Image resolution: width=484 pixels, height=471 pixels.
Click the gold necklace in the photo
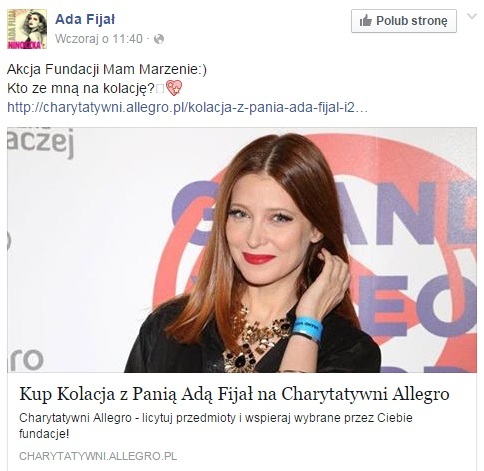(256, 340)
